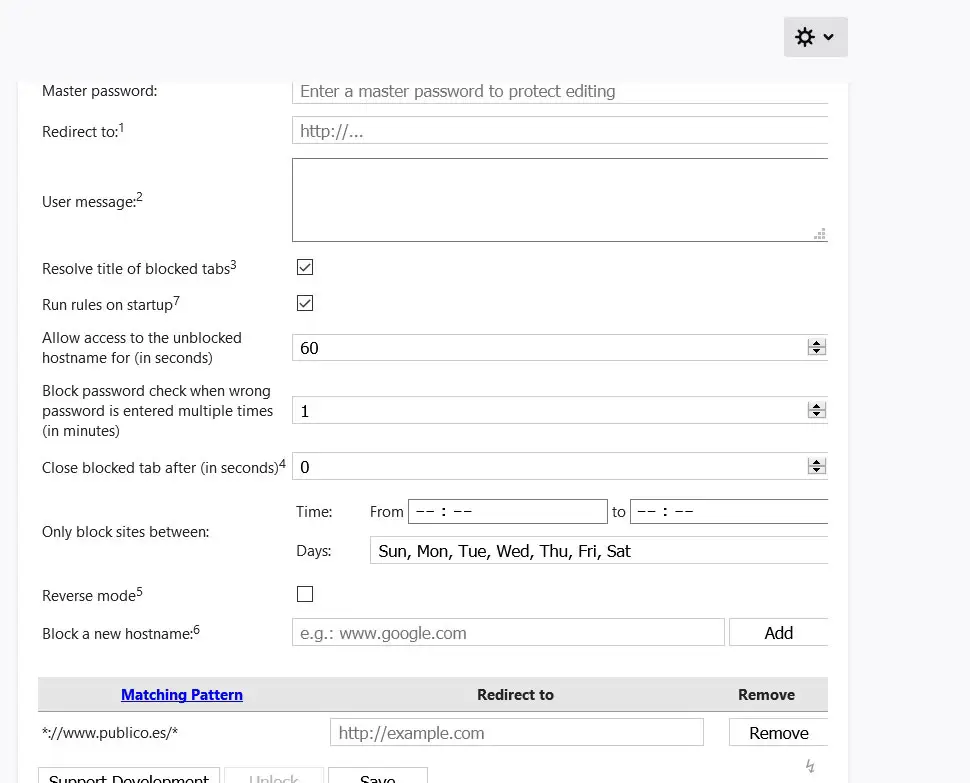Set the 'to' end time field

(x=728, y=512)
